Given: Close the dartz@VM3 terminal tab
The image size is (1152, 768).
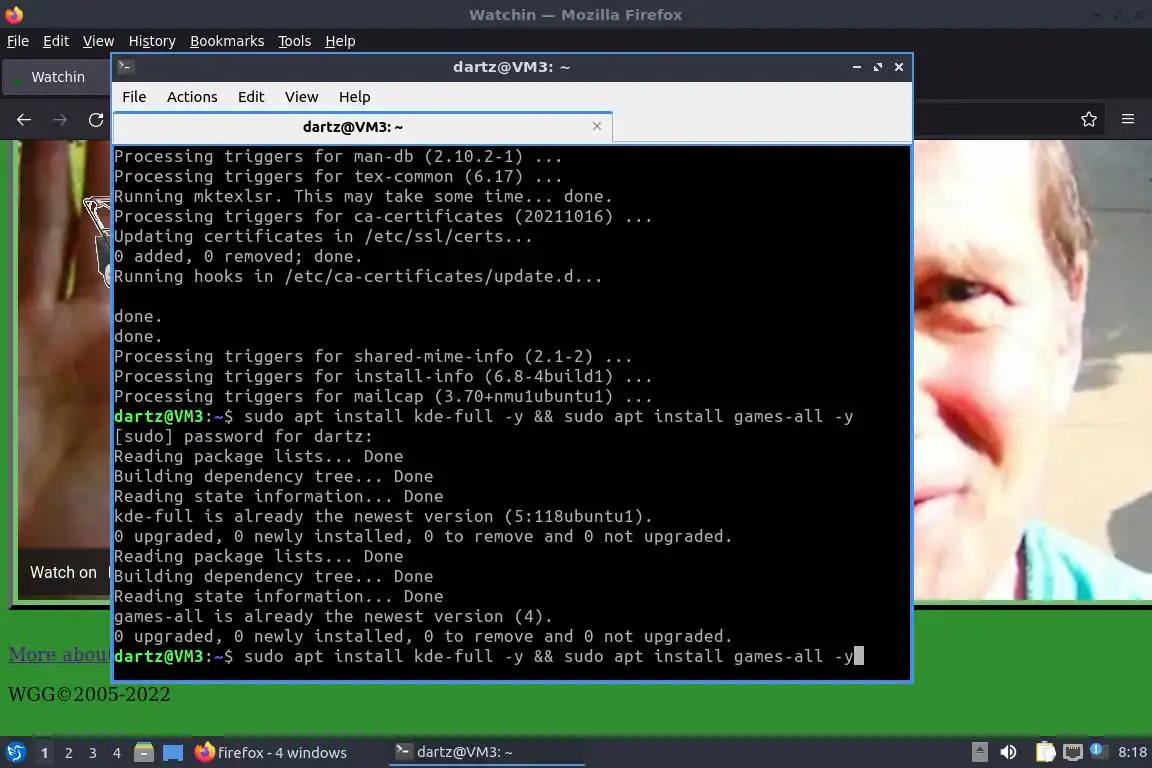Looking at the screenshot, I should coord(597,126).
